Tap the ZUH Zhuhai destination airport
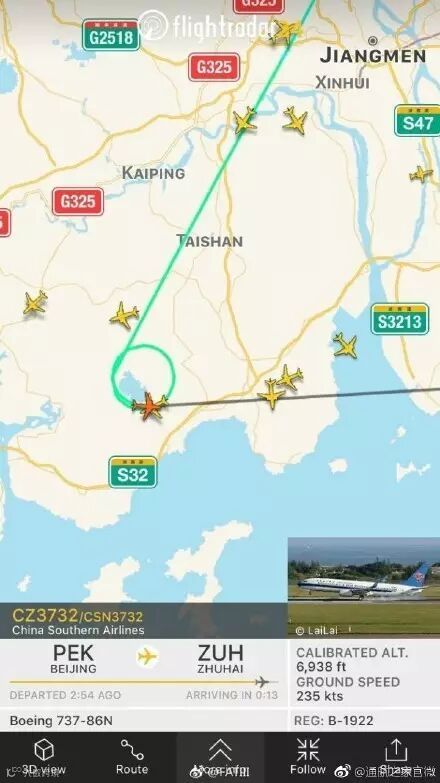This screenshot has height=783, width=440. tap(220, 659)
